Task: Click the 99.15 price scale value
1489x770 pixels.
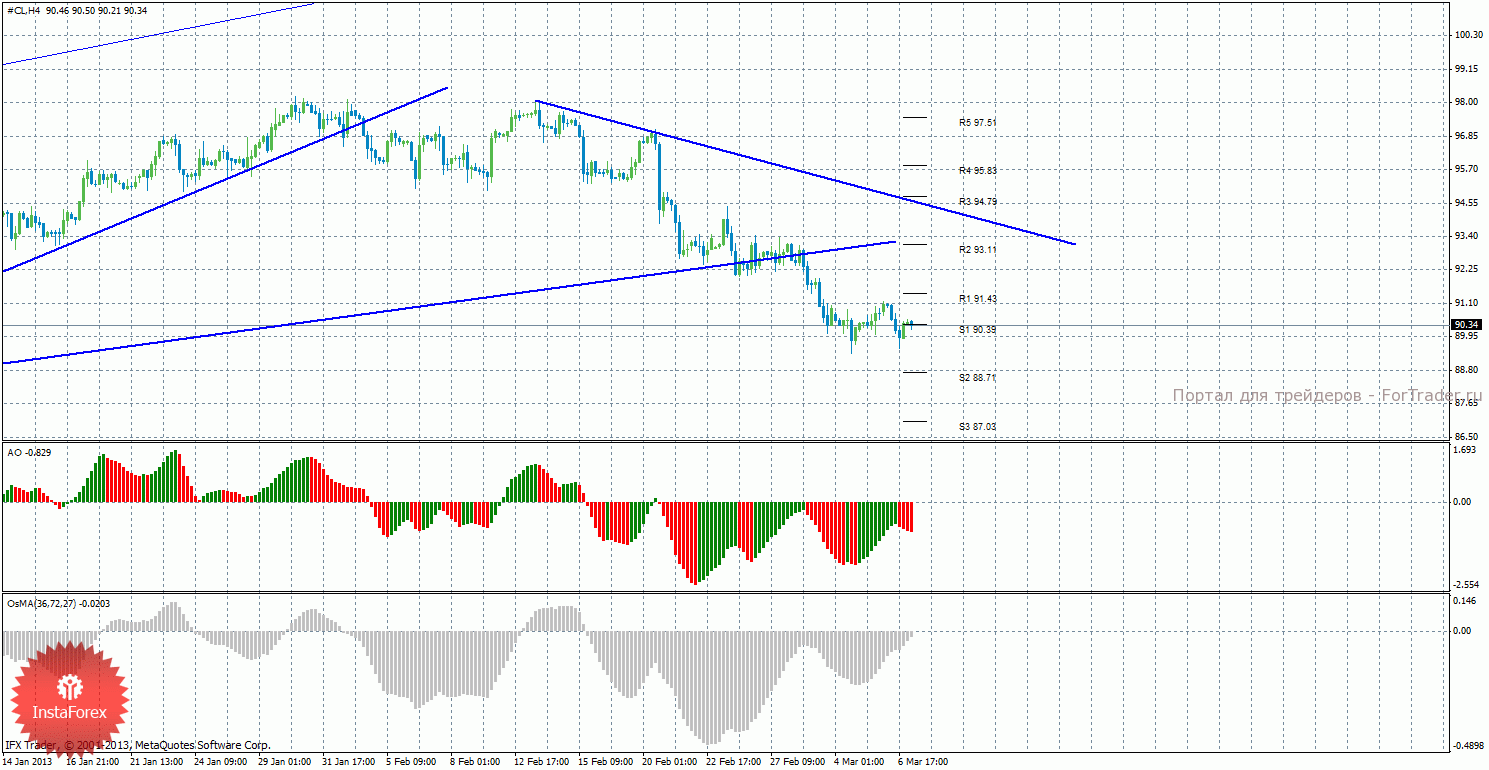Action: click(1468, 69)
